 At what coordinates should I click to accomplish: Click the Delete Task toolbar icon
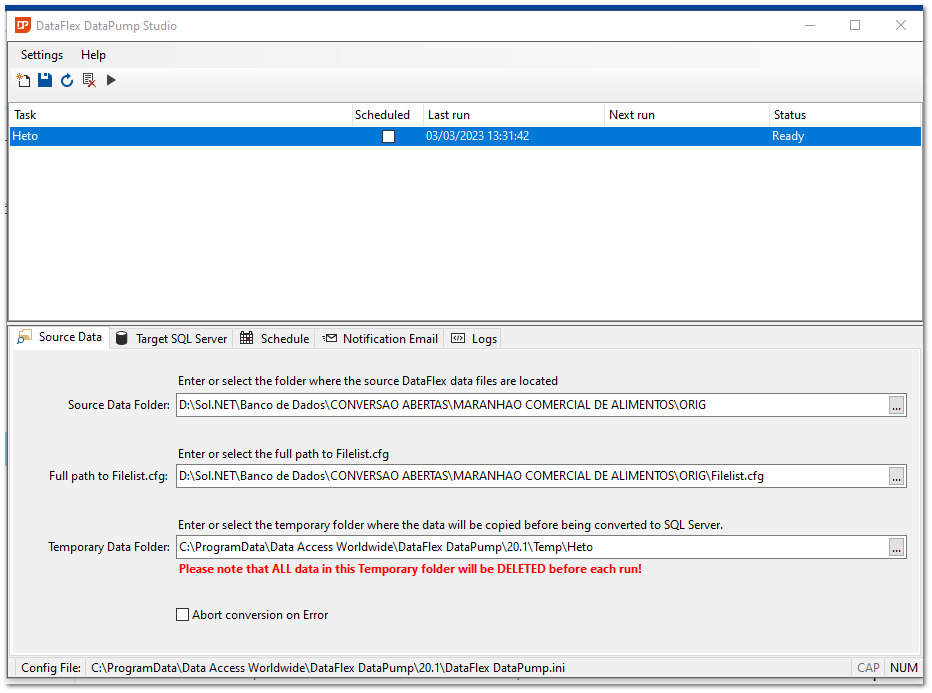pyautogui.click(x=89, y=80)
